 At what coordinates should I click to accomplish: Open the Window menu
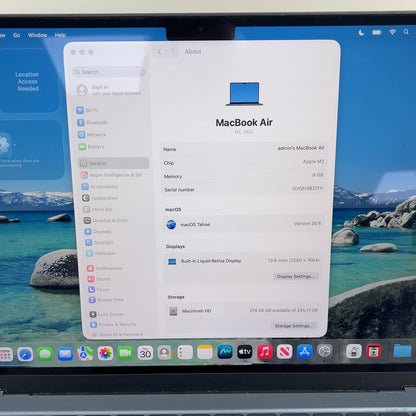pos(37,35)
